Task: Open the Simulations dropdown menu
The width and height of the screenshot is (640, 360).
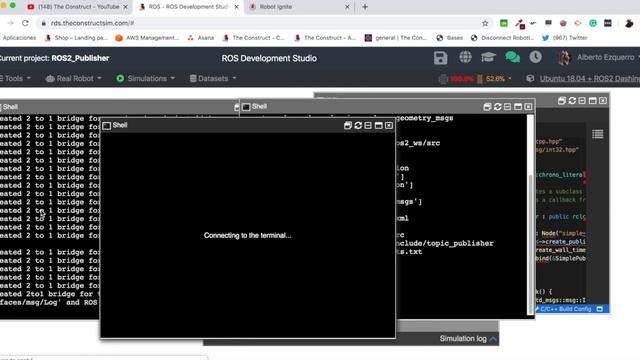Action: pyautogui.click(x=146, y=78)
